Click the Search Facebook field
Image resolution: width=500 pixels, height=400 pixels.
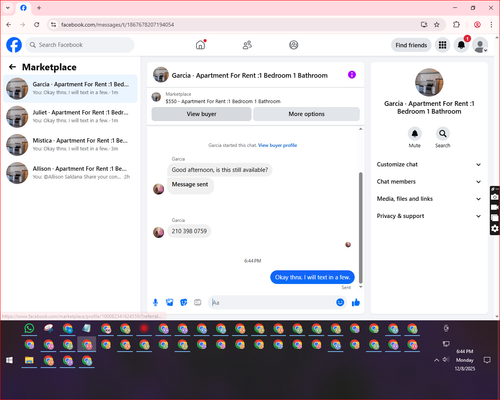tap(80, 45)
